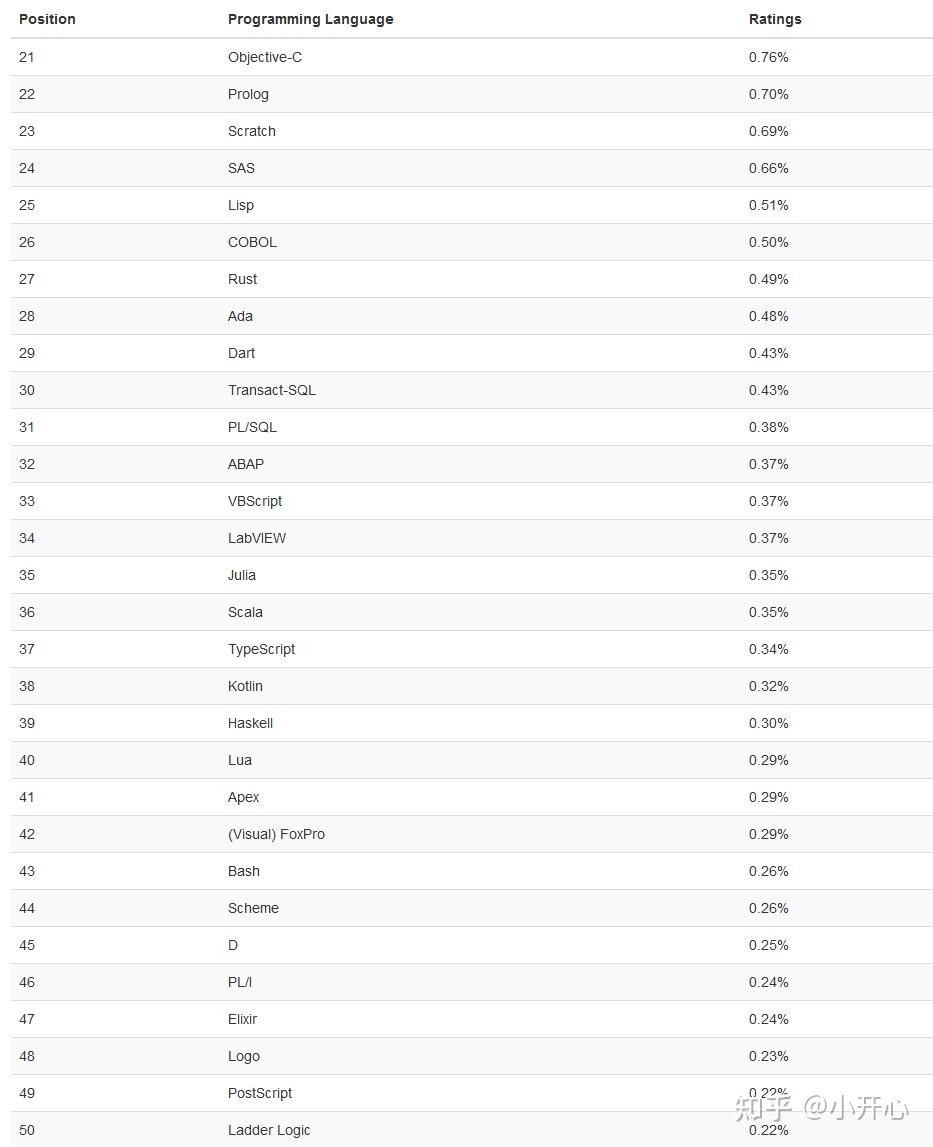
Task: Click TypeScript in the list
Action: pos(261,649)
